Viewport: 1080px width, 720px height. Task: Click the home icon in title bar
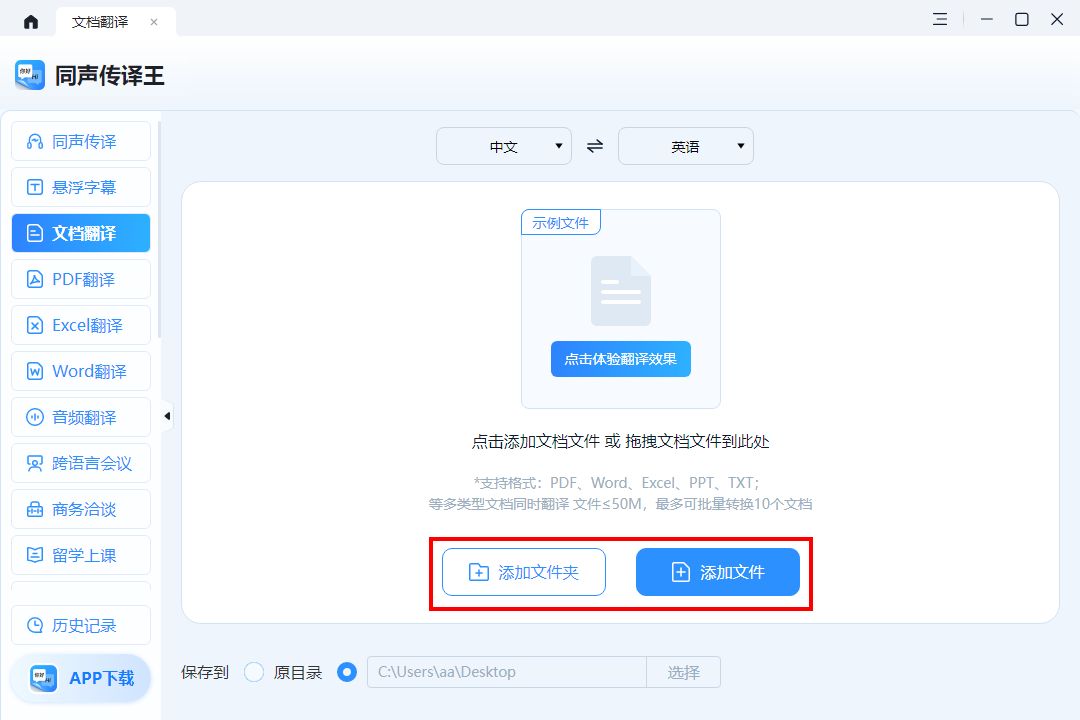pos(31,22)
